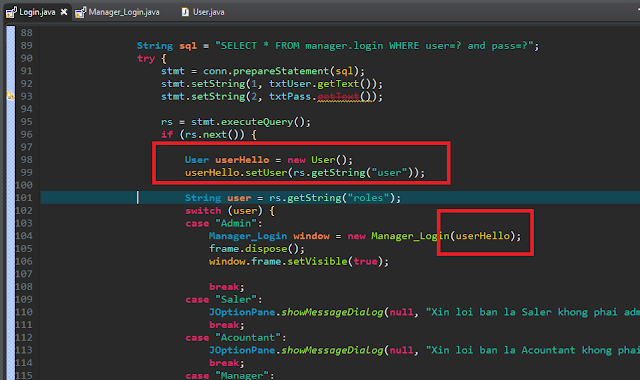
Task: Click the "roles" string on line 101
Action: (368, 198)
